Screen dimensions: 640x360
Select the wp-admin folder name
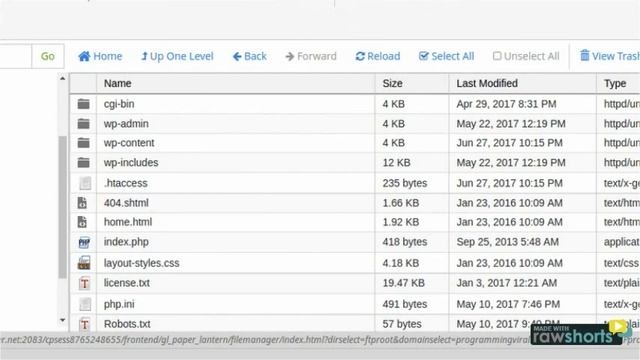click(x=126, y=124)
